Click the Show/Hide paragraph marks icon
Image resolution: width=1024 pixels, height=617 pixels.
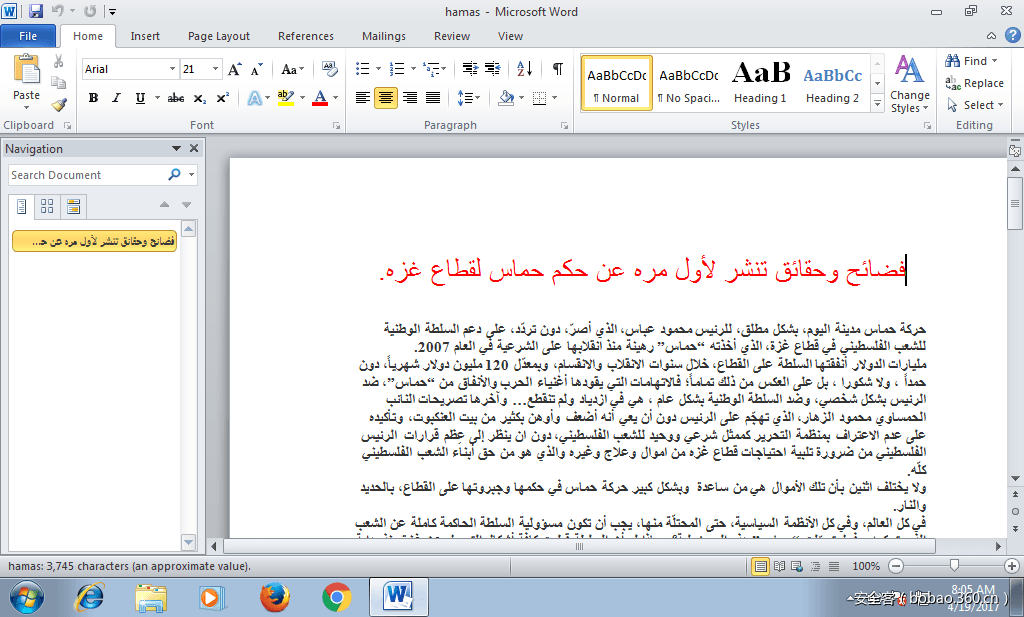pos(557,69)
